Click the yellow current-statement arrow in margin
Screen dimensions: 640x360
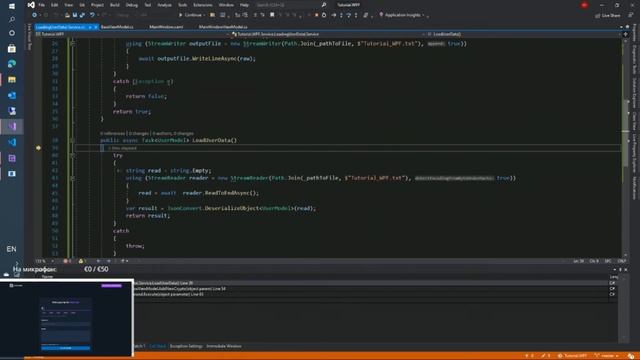click(38, 148)
